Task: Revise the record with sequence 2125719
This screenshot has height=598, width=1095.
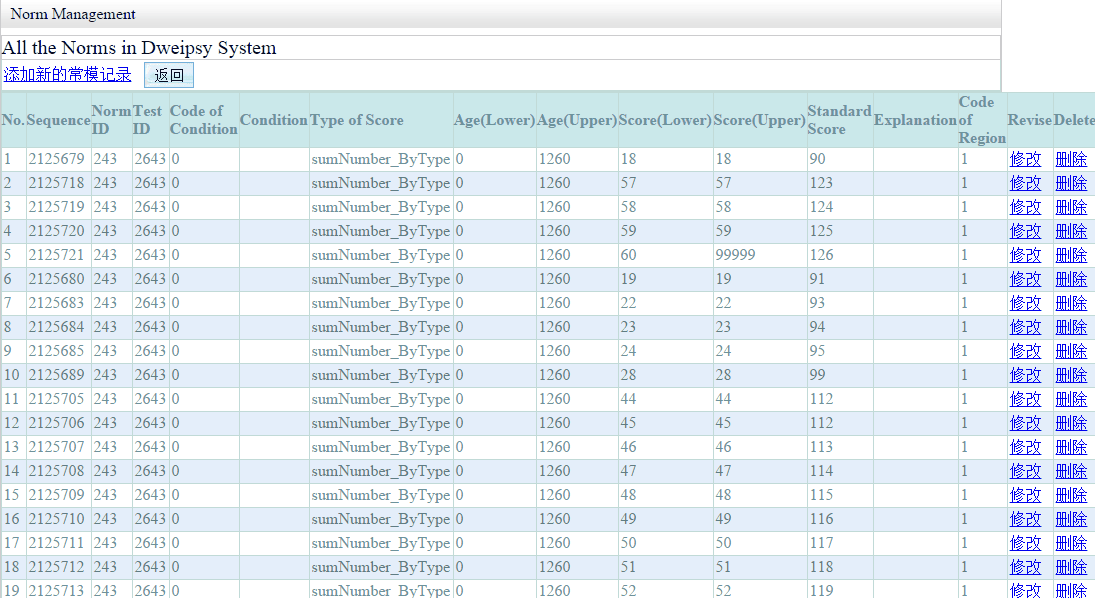Action: tap(1025, 207)
